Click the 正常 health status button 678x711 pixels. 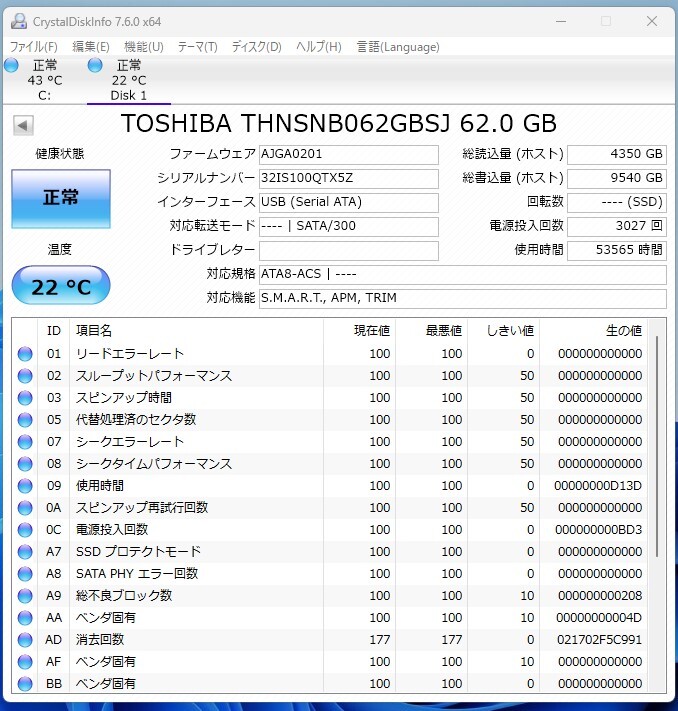61,199
